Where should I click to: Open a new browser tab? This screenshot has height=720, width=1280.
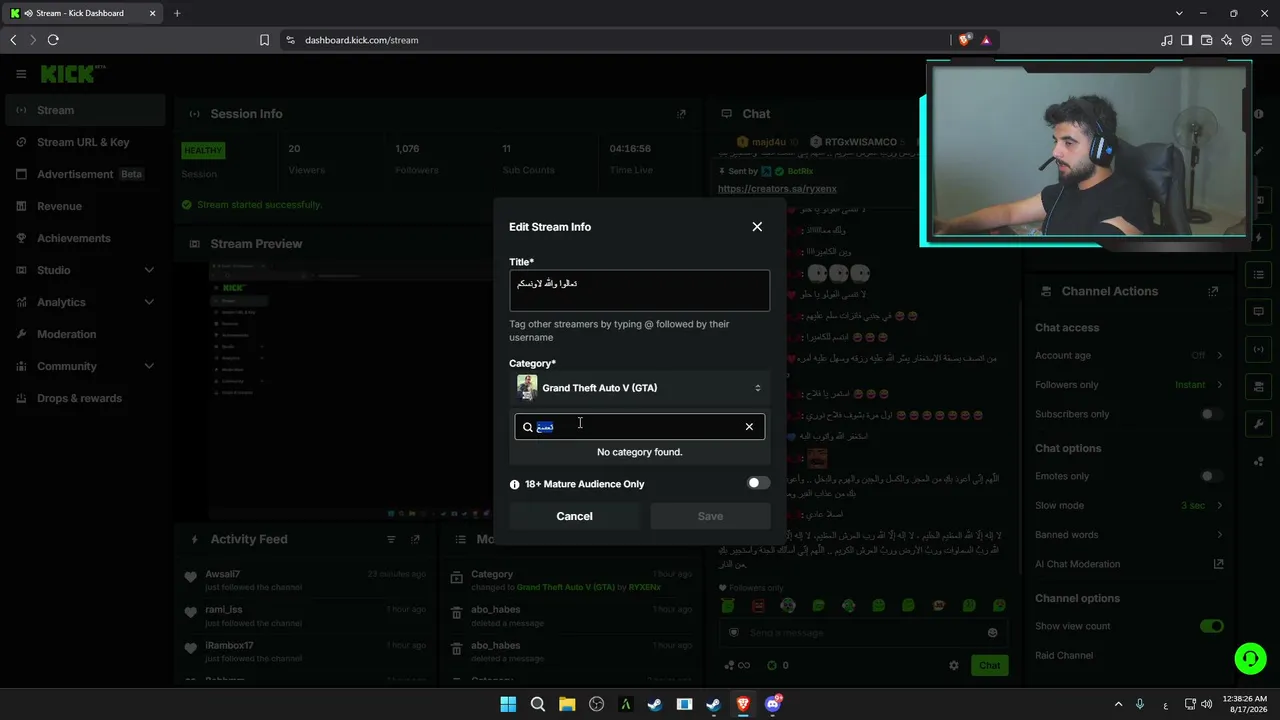tap(177, 13)
